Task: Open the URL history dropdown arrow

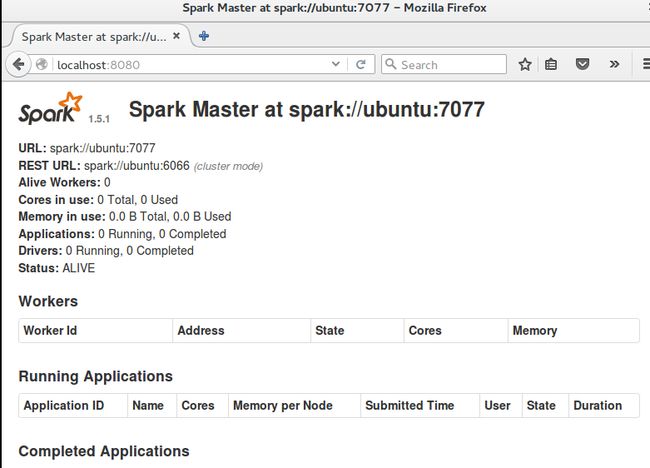Action: click(x=336, y=64)
